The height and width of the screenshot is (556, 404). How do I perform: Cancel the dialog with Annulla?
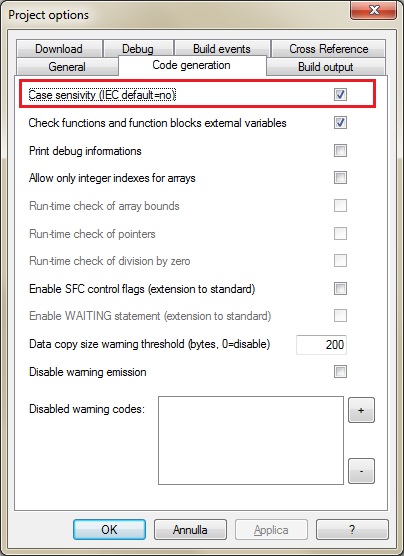pos(190,530)
